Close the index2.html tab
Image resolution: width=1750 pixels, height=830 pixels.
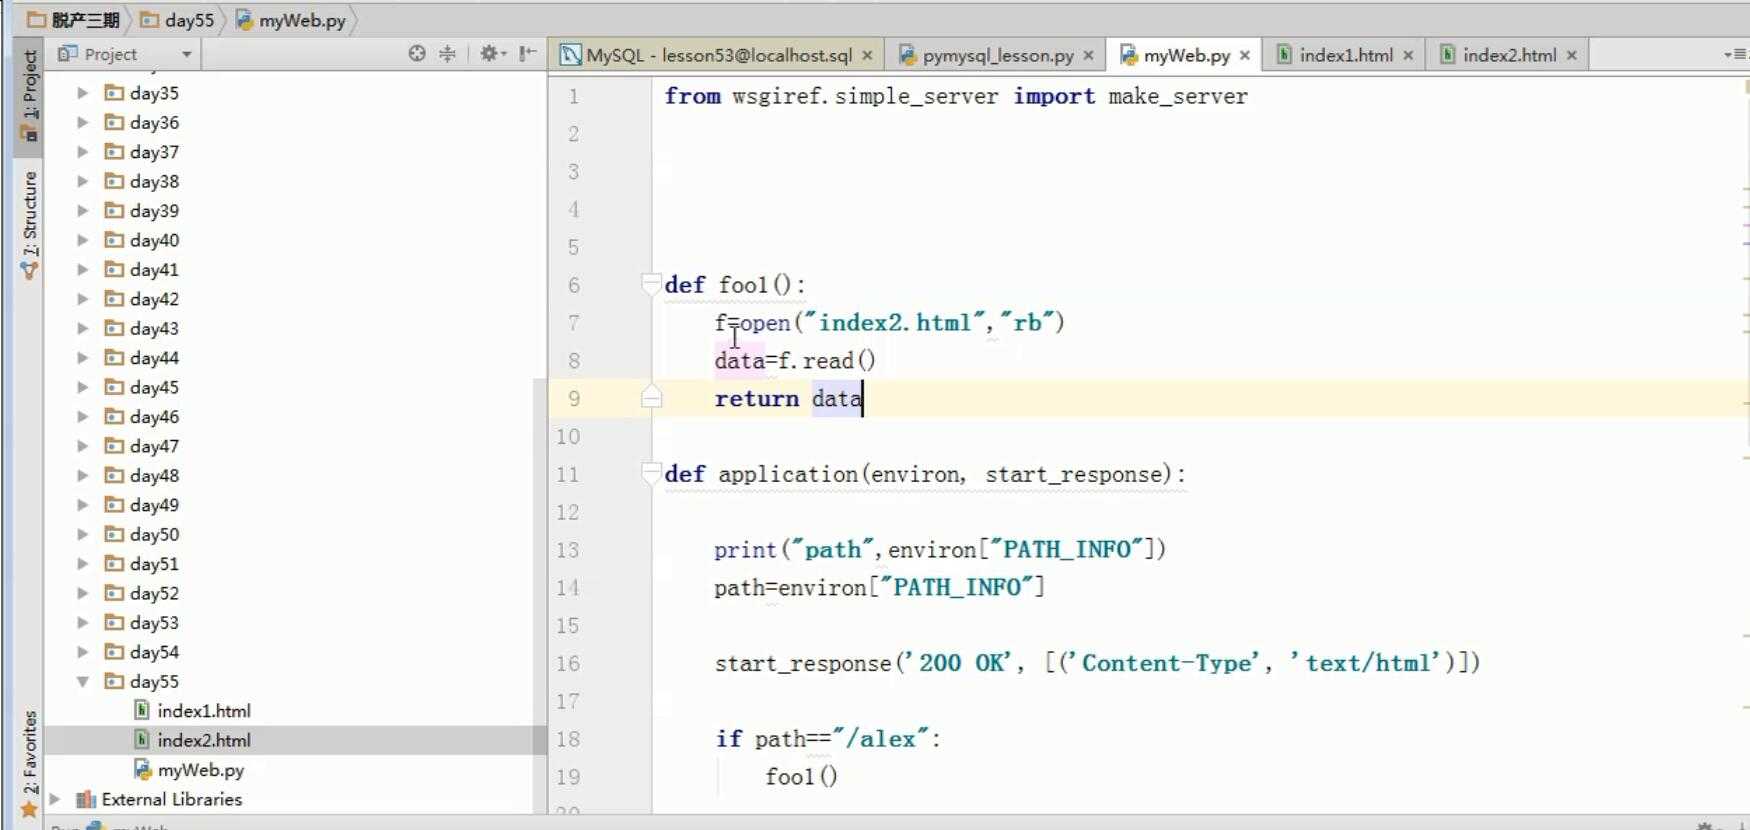click(1572, 56)
